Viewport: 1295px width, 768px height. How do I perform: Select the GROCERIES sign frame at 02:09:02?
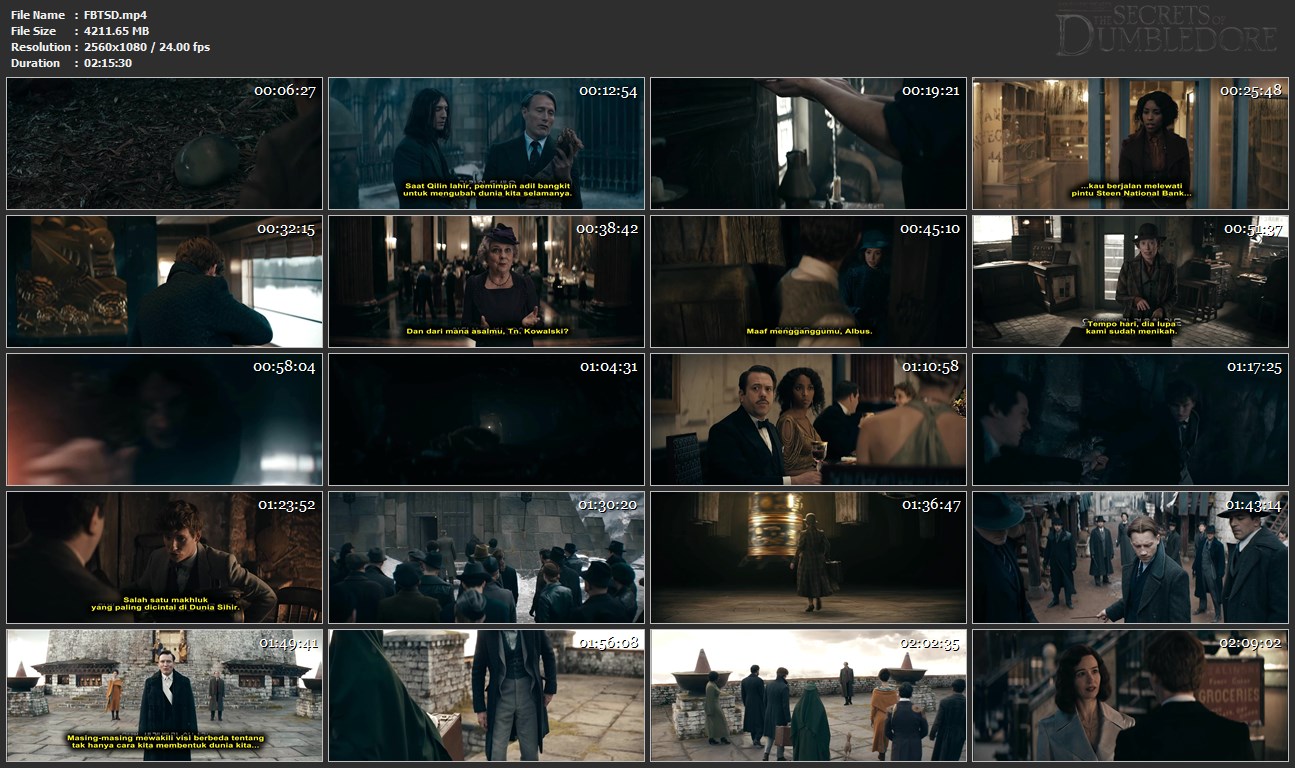(1131, 696)
